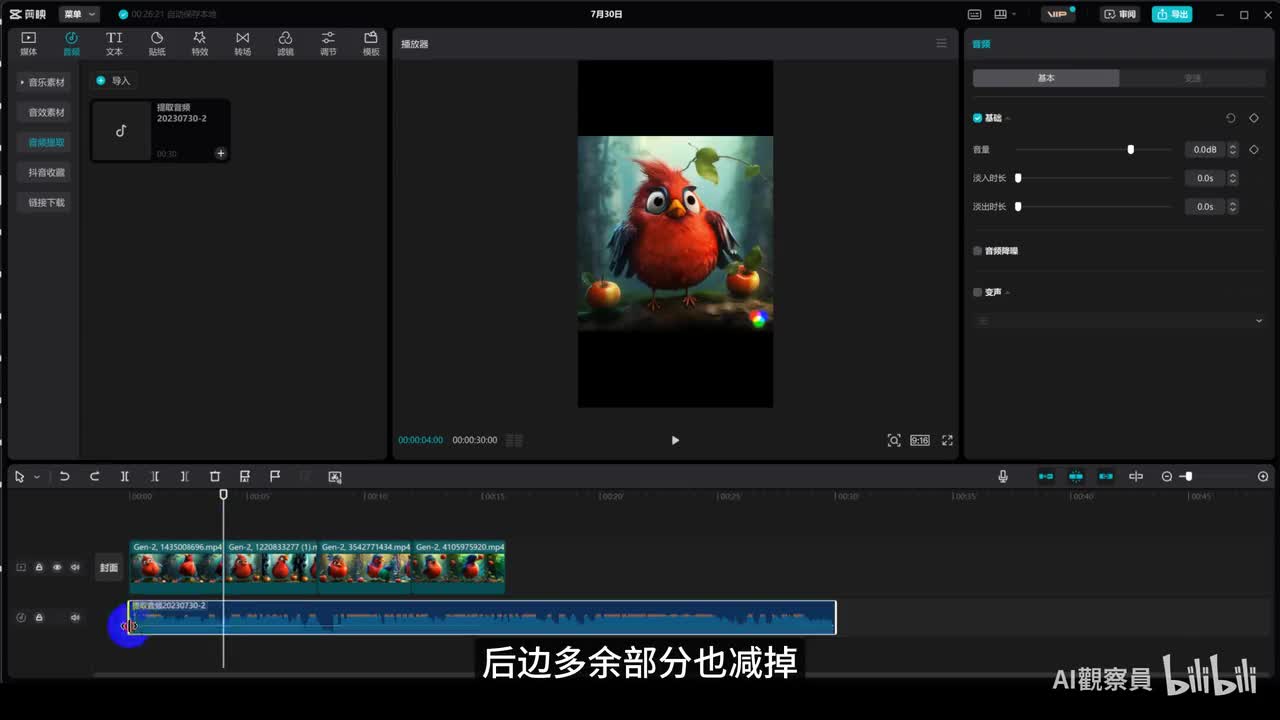Image resolution: width=1280 pixels, height=720 pixels.
Task: Add extracted audio with plus icon
Action: (x=221, y=153)
